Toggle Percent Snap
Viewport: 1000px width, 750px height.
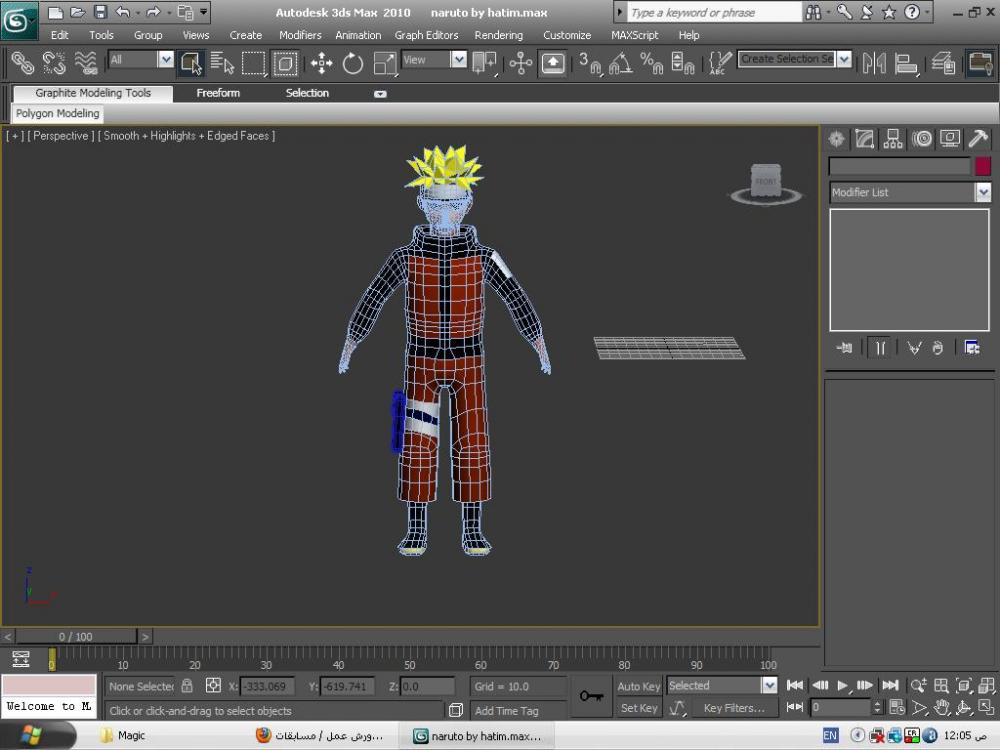coord(652,62)
